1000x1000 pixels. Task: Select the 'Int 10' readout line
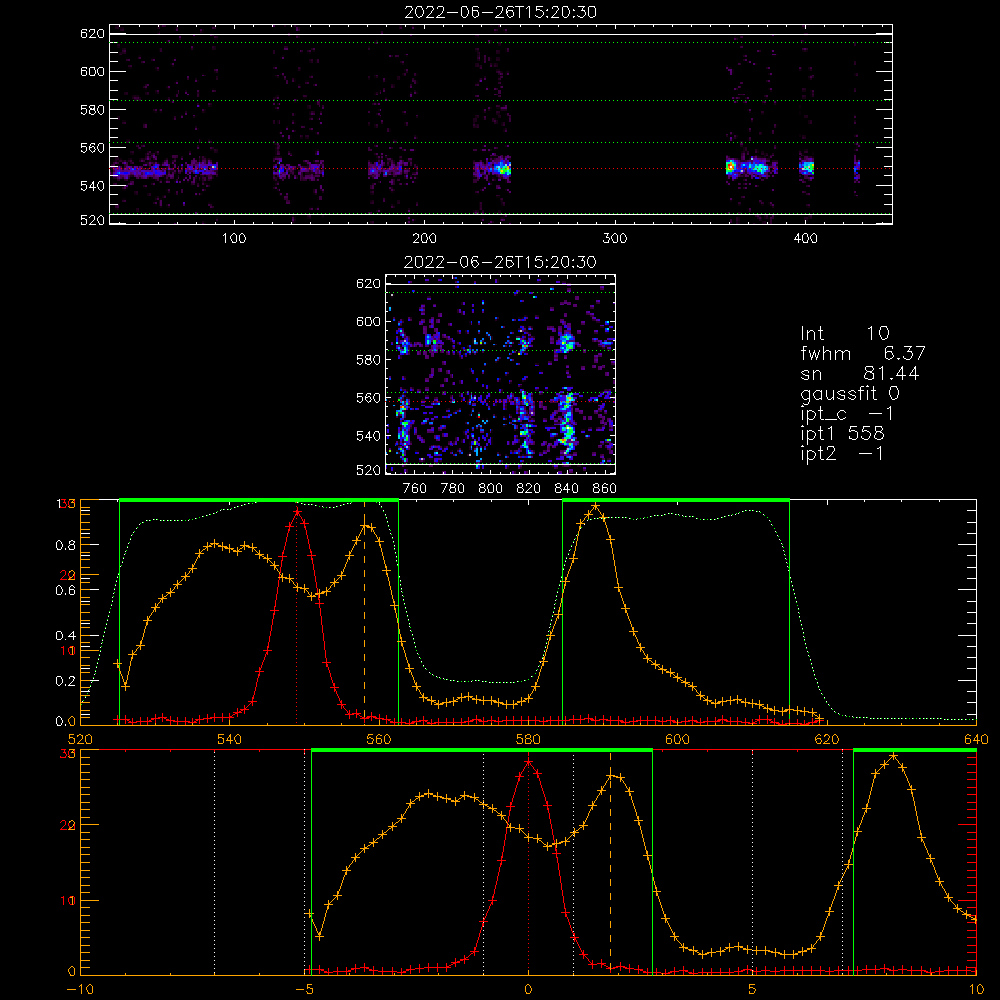845,333
